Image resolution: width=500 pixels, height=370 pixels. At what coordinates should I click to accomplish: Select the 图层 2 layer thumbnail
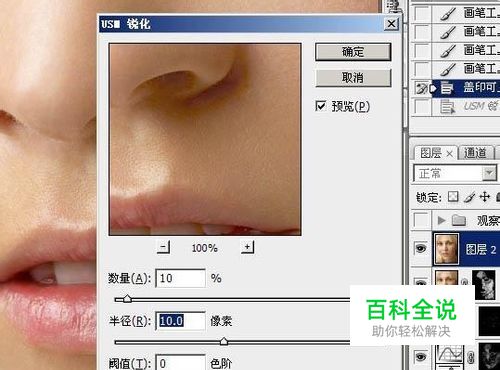point(446,249)
